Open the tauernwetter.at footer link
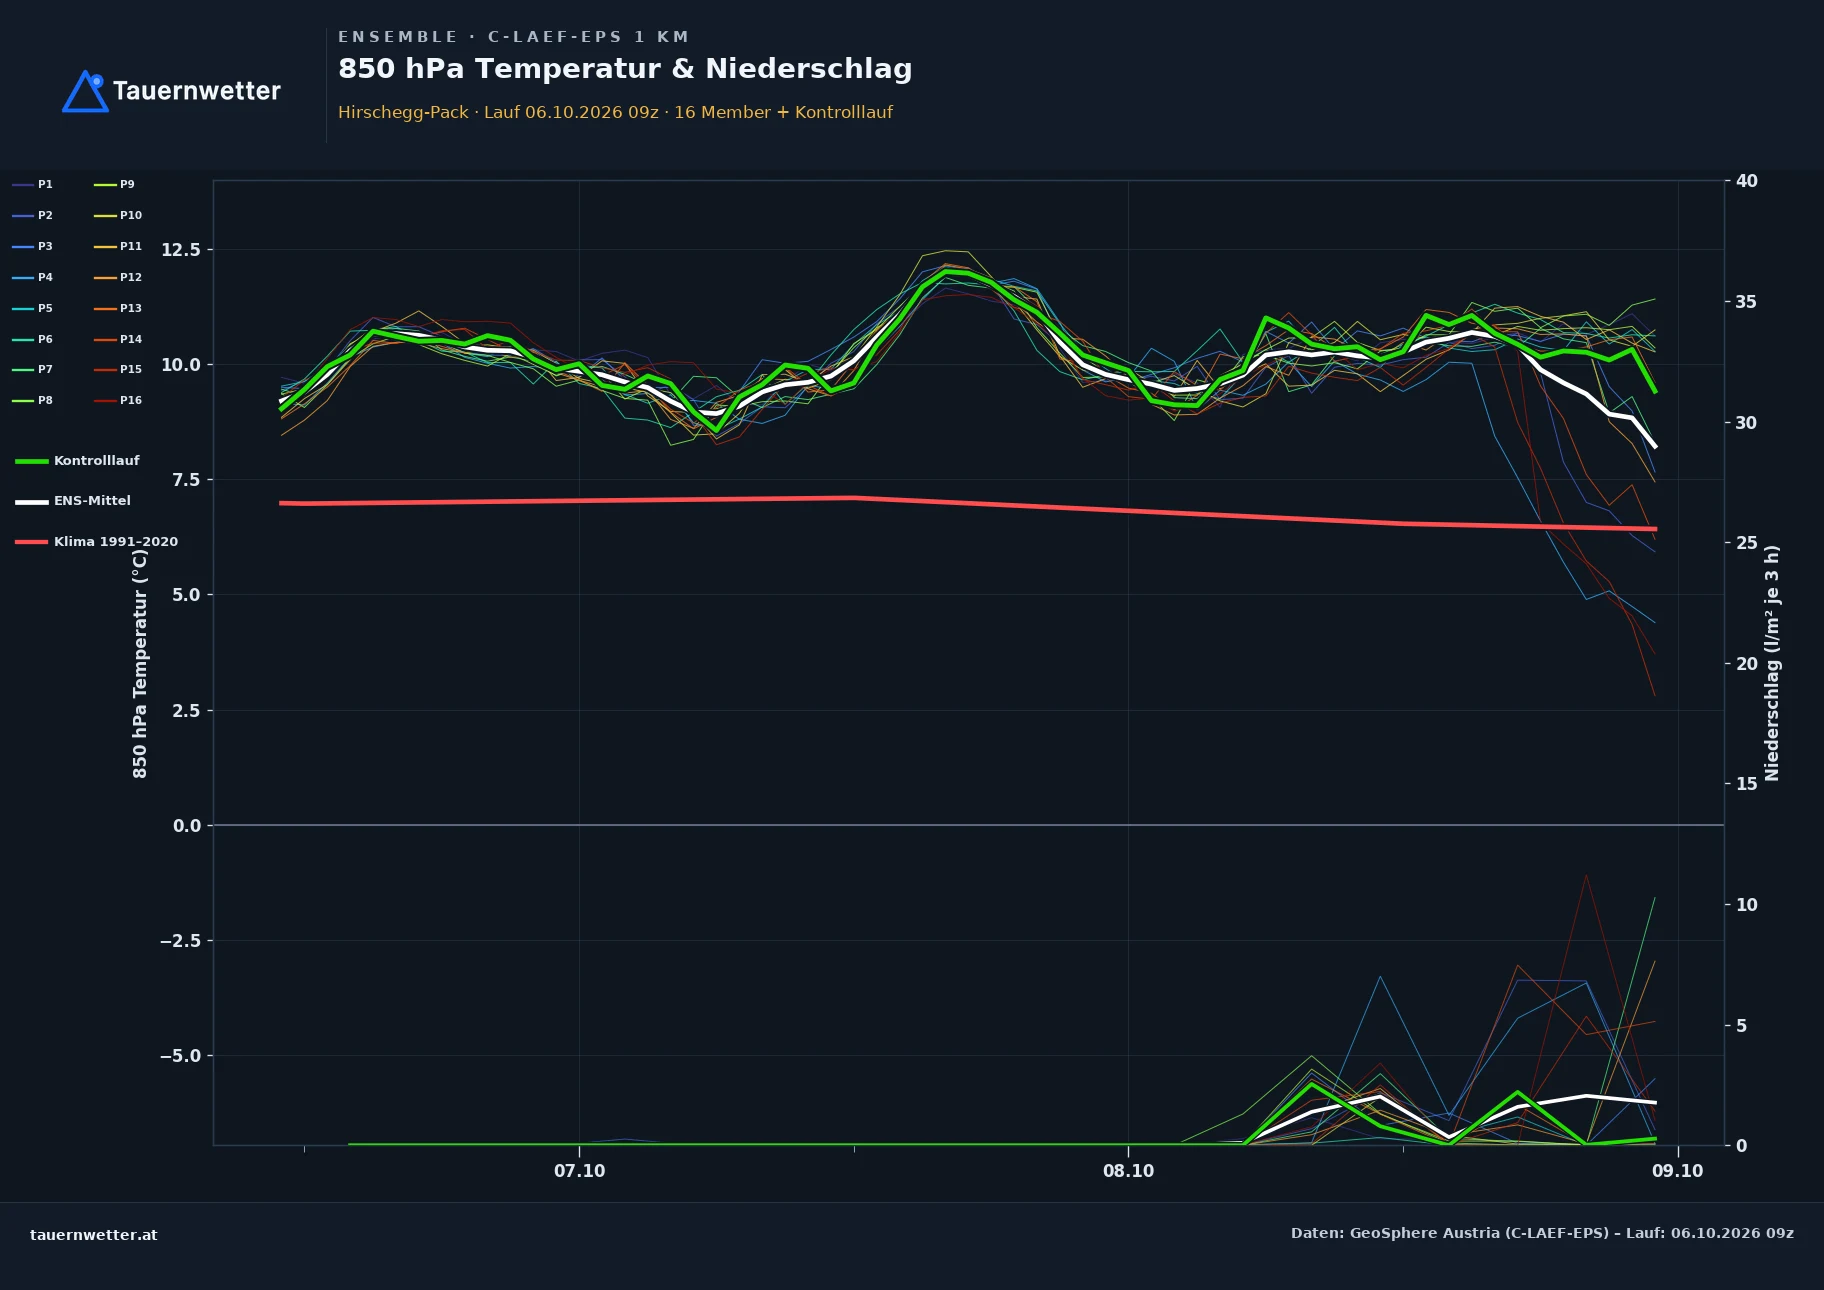This screenshot has height=1290, width=1824. (94, 1235)
